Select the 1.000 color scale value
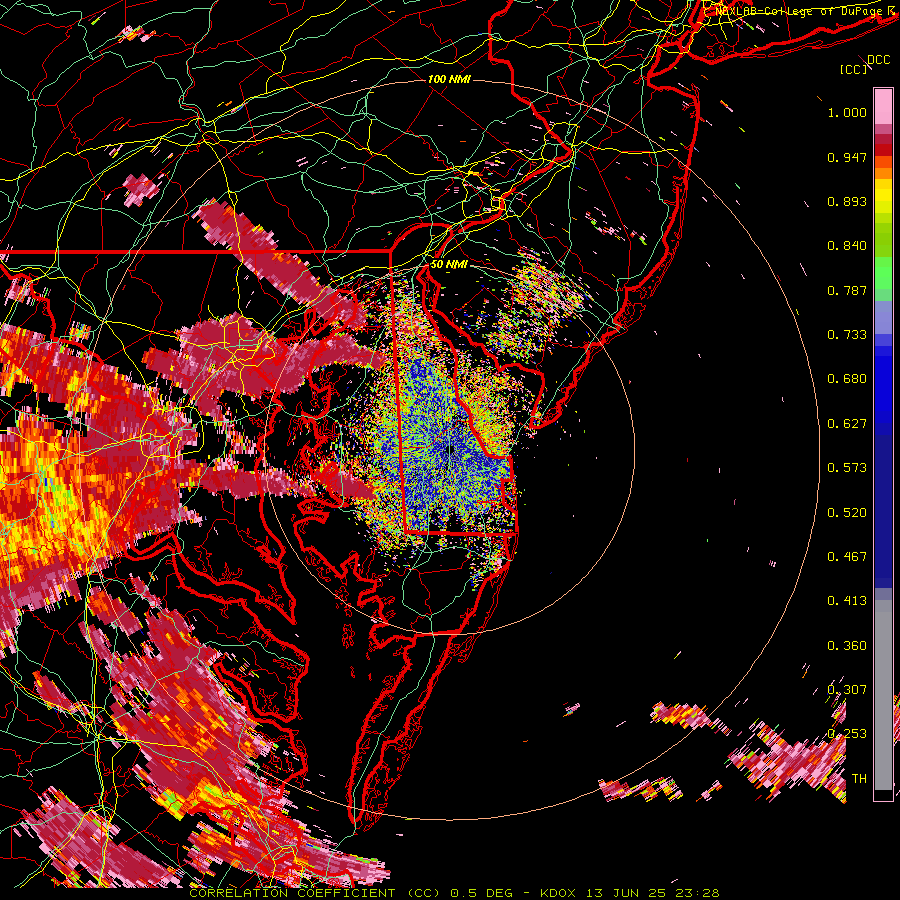Screen dimensions: 900x900 (847, 112)
